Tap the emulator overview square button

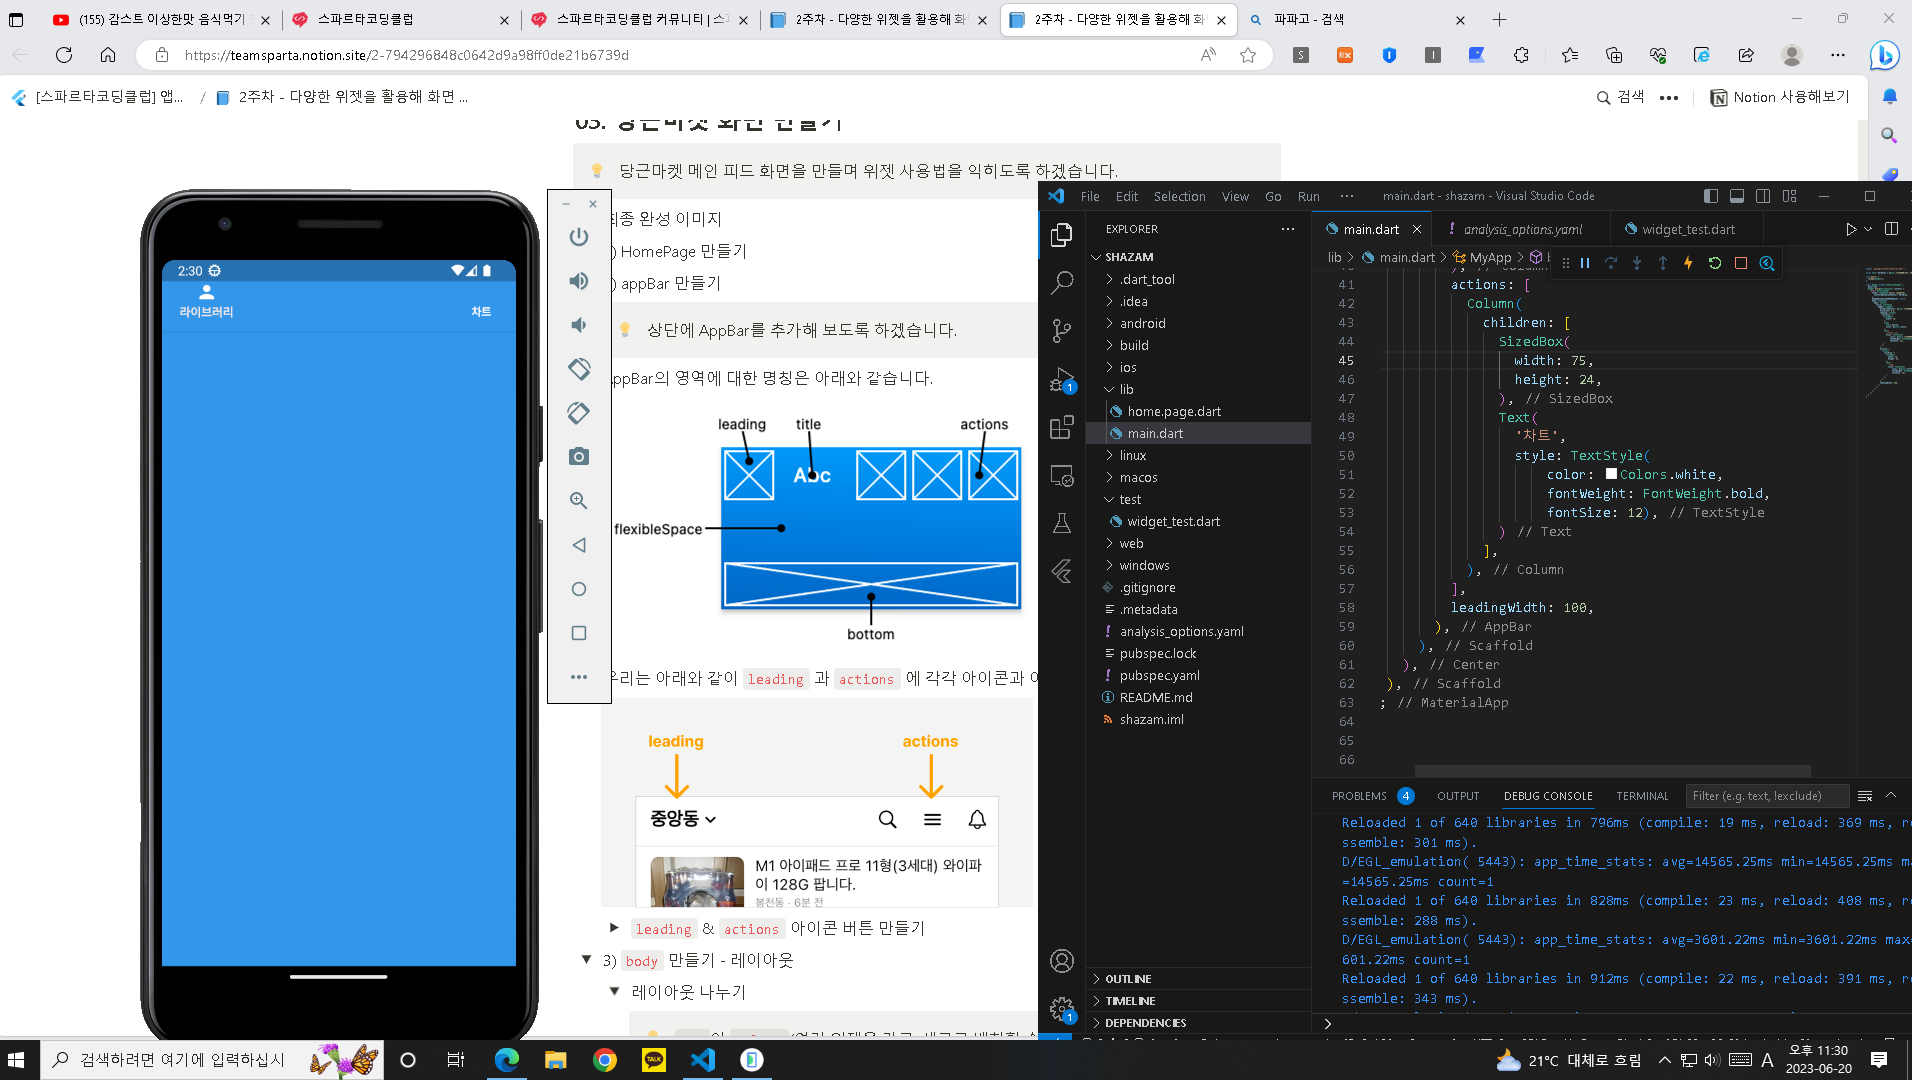point(579,633)
